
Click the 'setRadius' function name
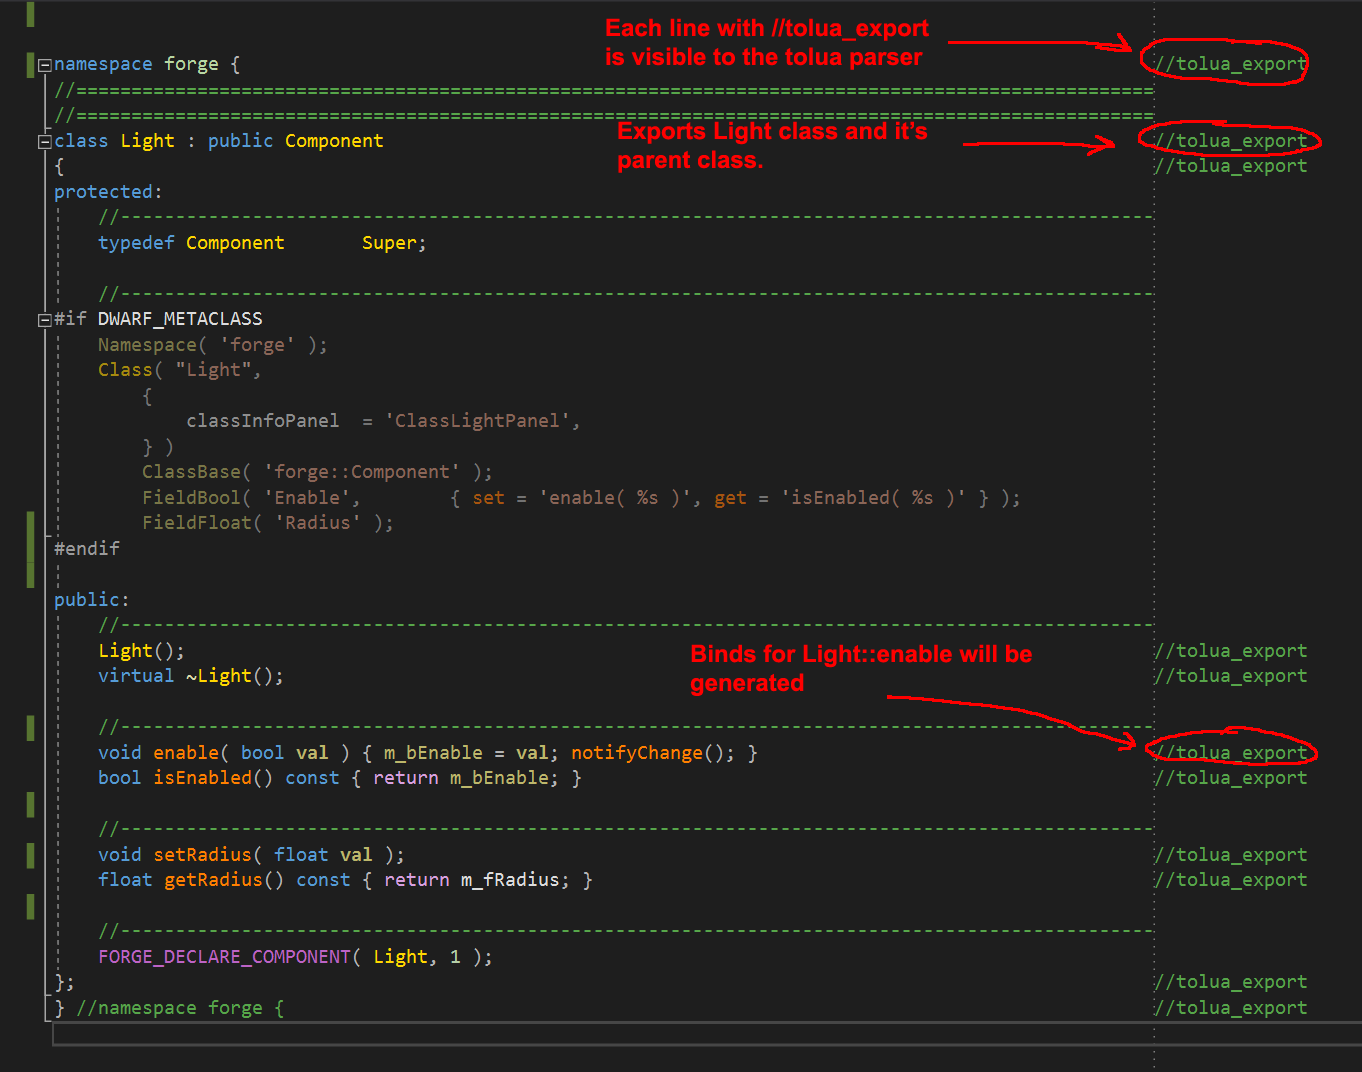(x=202, y=855)
